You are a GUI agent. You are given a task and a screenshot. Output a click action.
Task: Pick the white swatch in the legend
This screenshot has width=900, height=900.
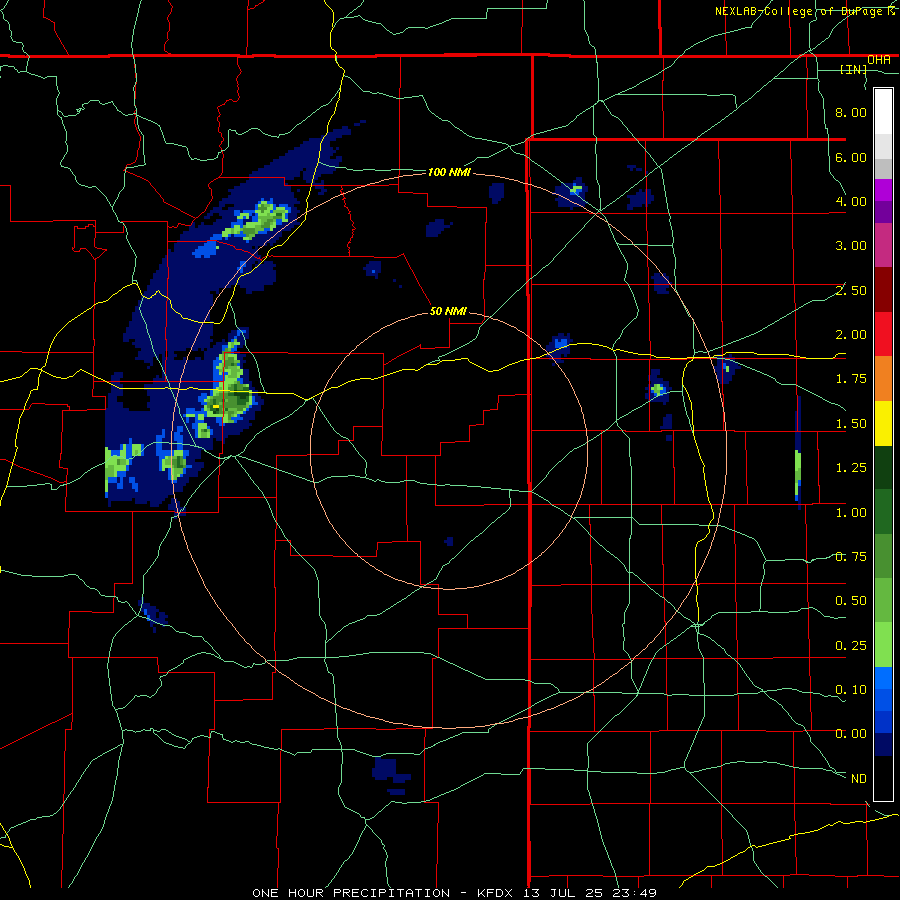(x=883, y=111)
